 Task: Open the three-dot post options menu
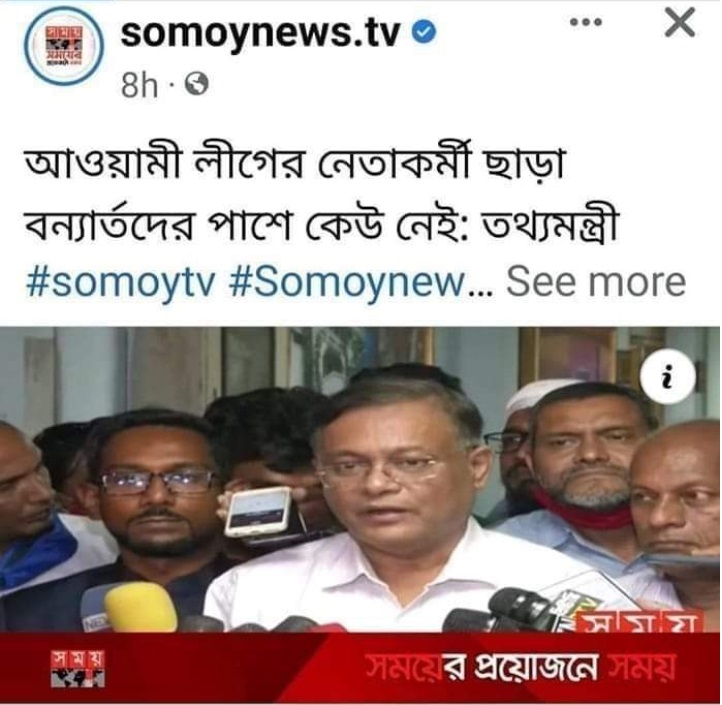point(585,22)
